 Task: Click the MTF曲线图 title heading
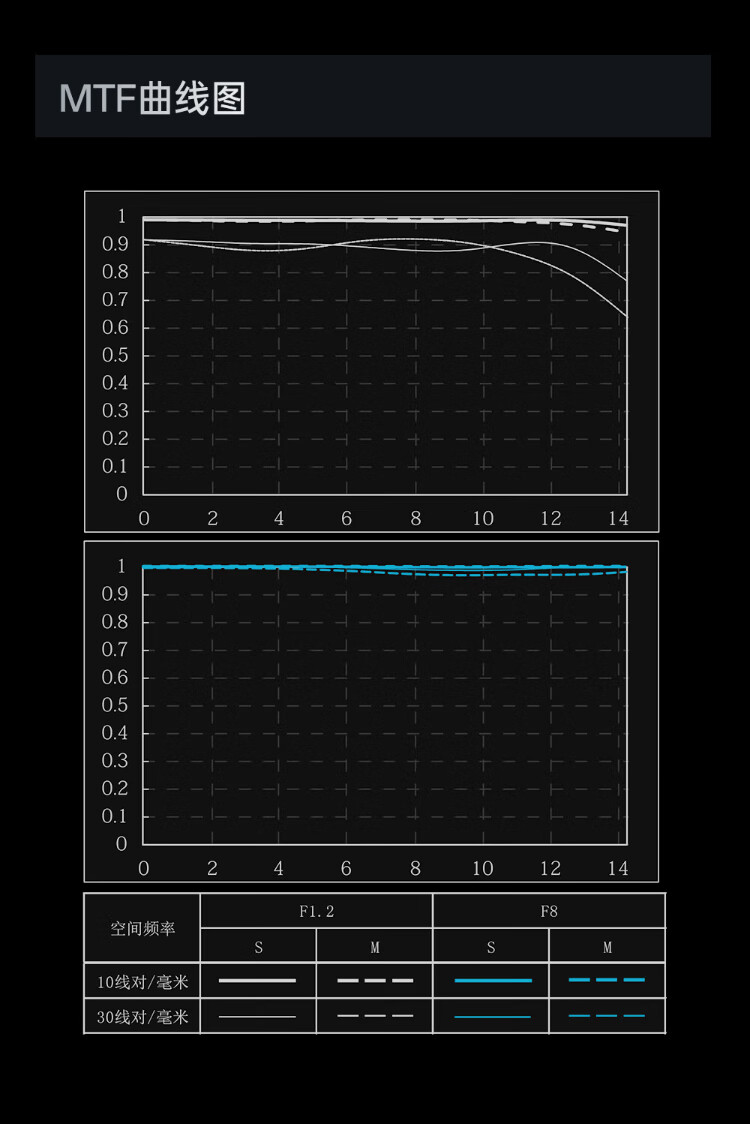pos(152,98)
